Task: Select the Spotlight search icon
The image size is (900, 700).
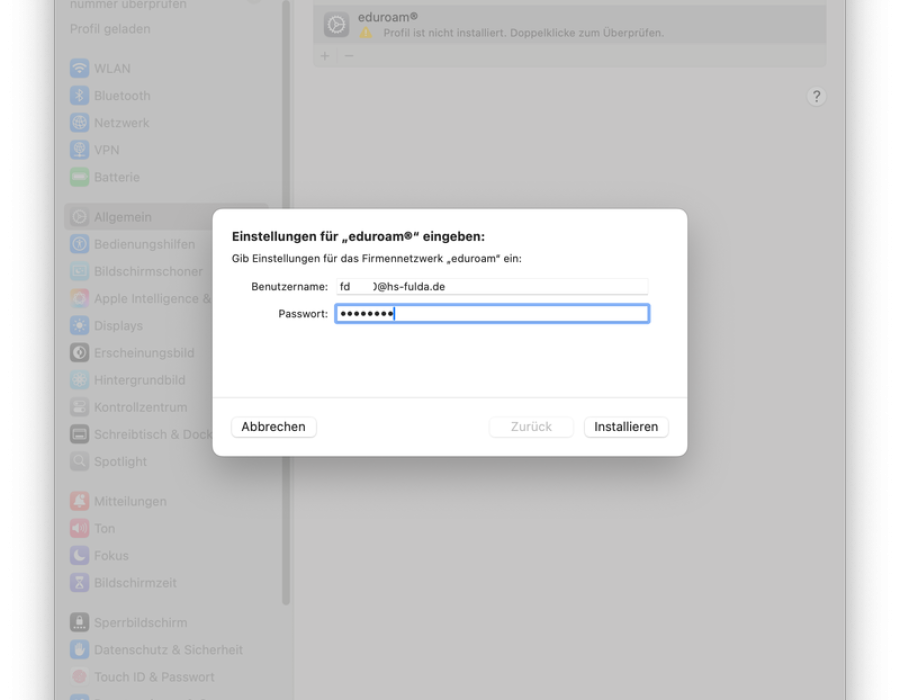Action: (x=80, y=461)
